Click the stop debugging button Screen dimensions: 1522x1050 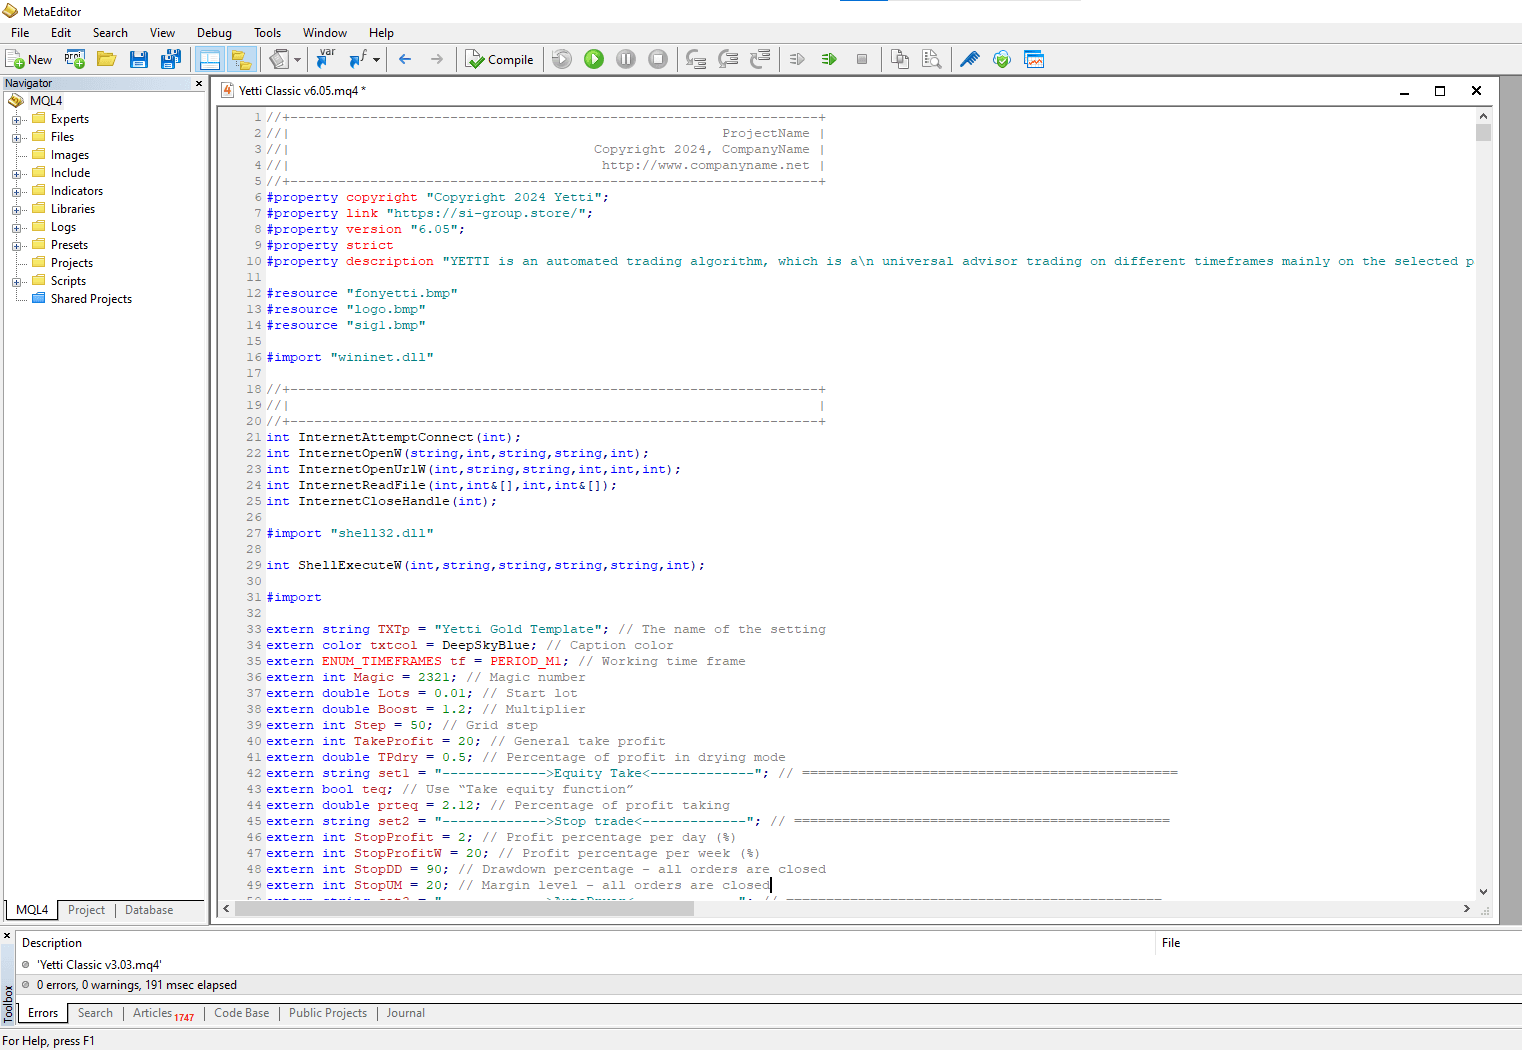658,60
